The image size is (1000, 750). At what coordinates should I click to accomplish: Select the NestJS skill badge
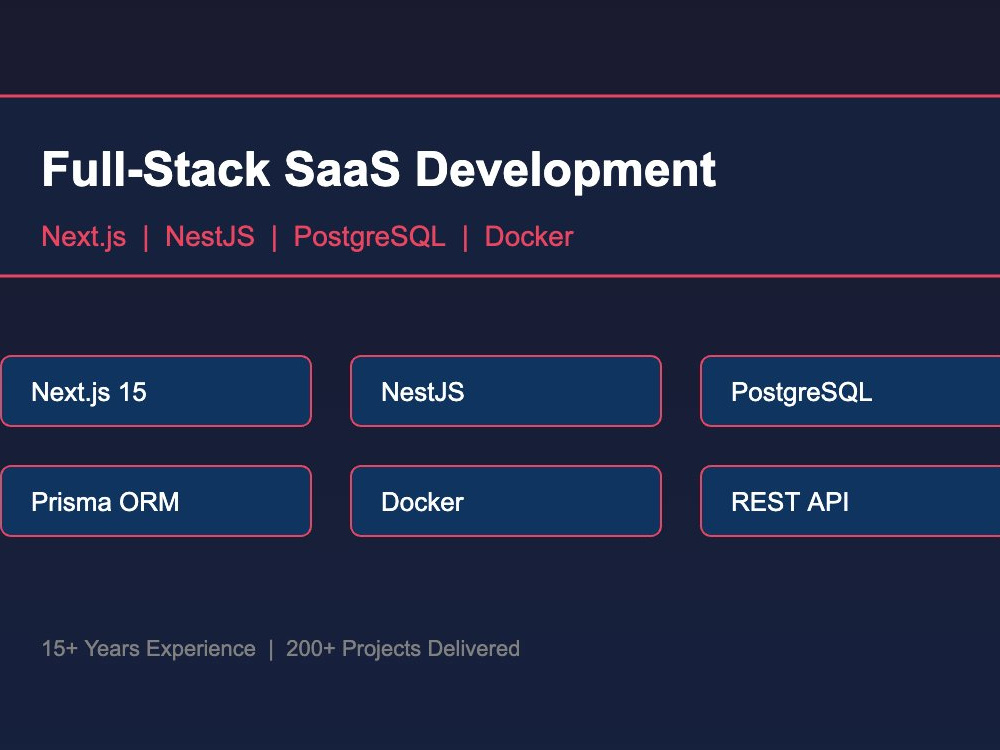click(x=506, y=391)
